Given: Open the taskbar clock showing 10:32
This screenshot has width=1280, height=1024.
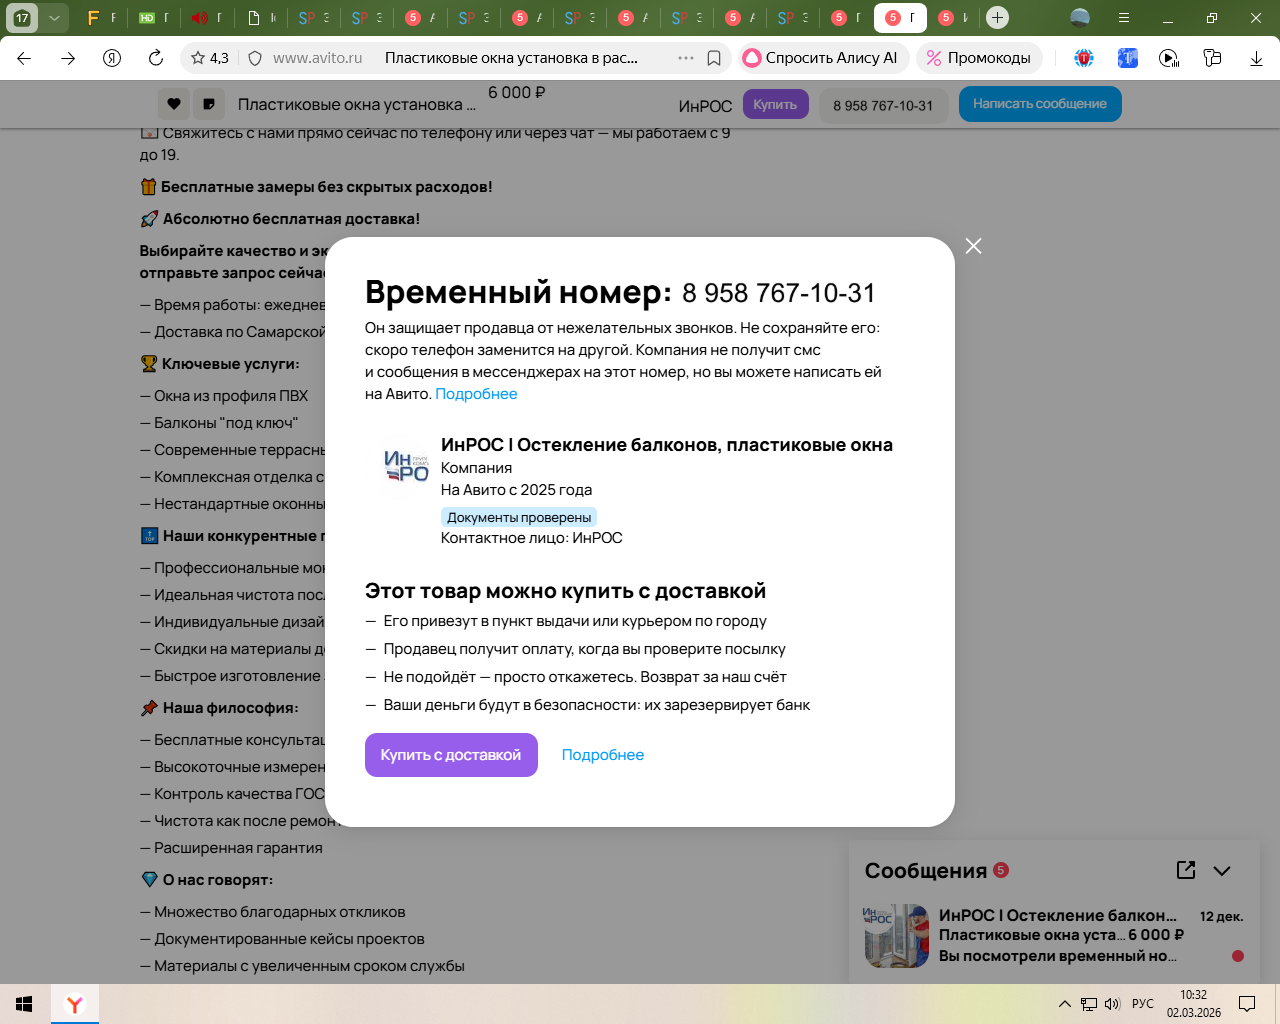Looking at the screenshot, I should click(1194, 1004).
